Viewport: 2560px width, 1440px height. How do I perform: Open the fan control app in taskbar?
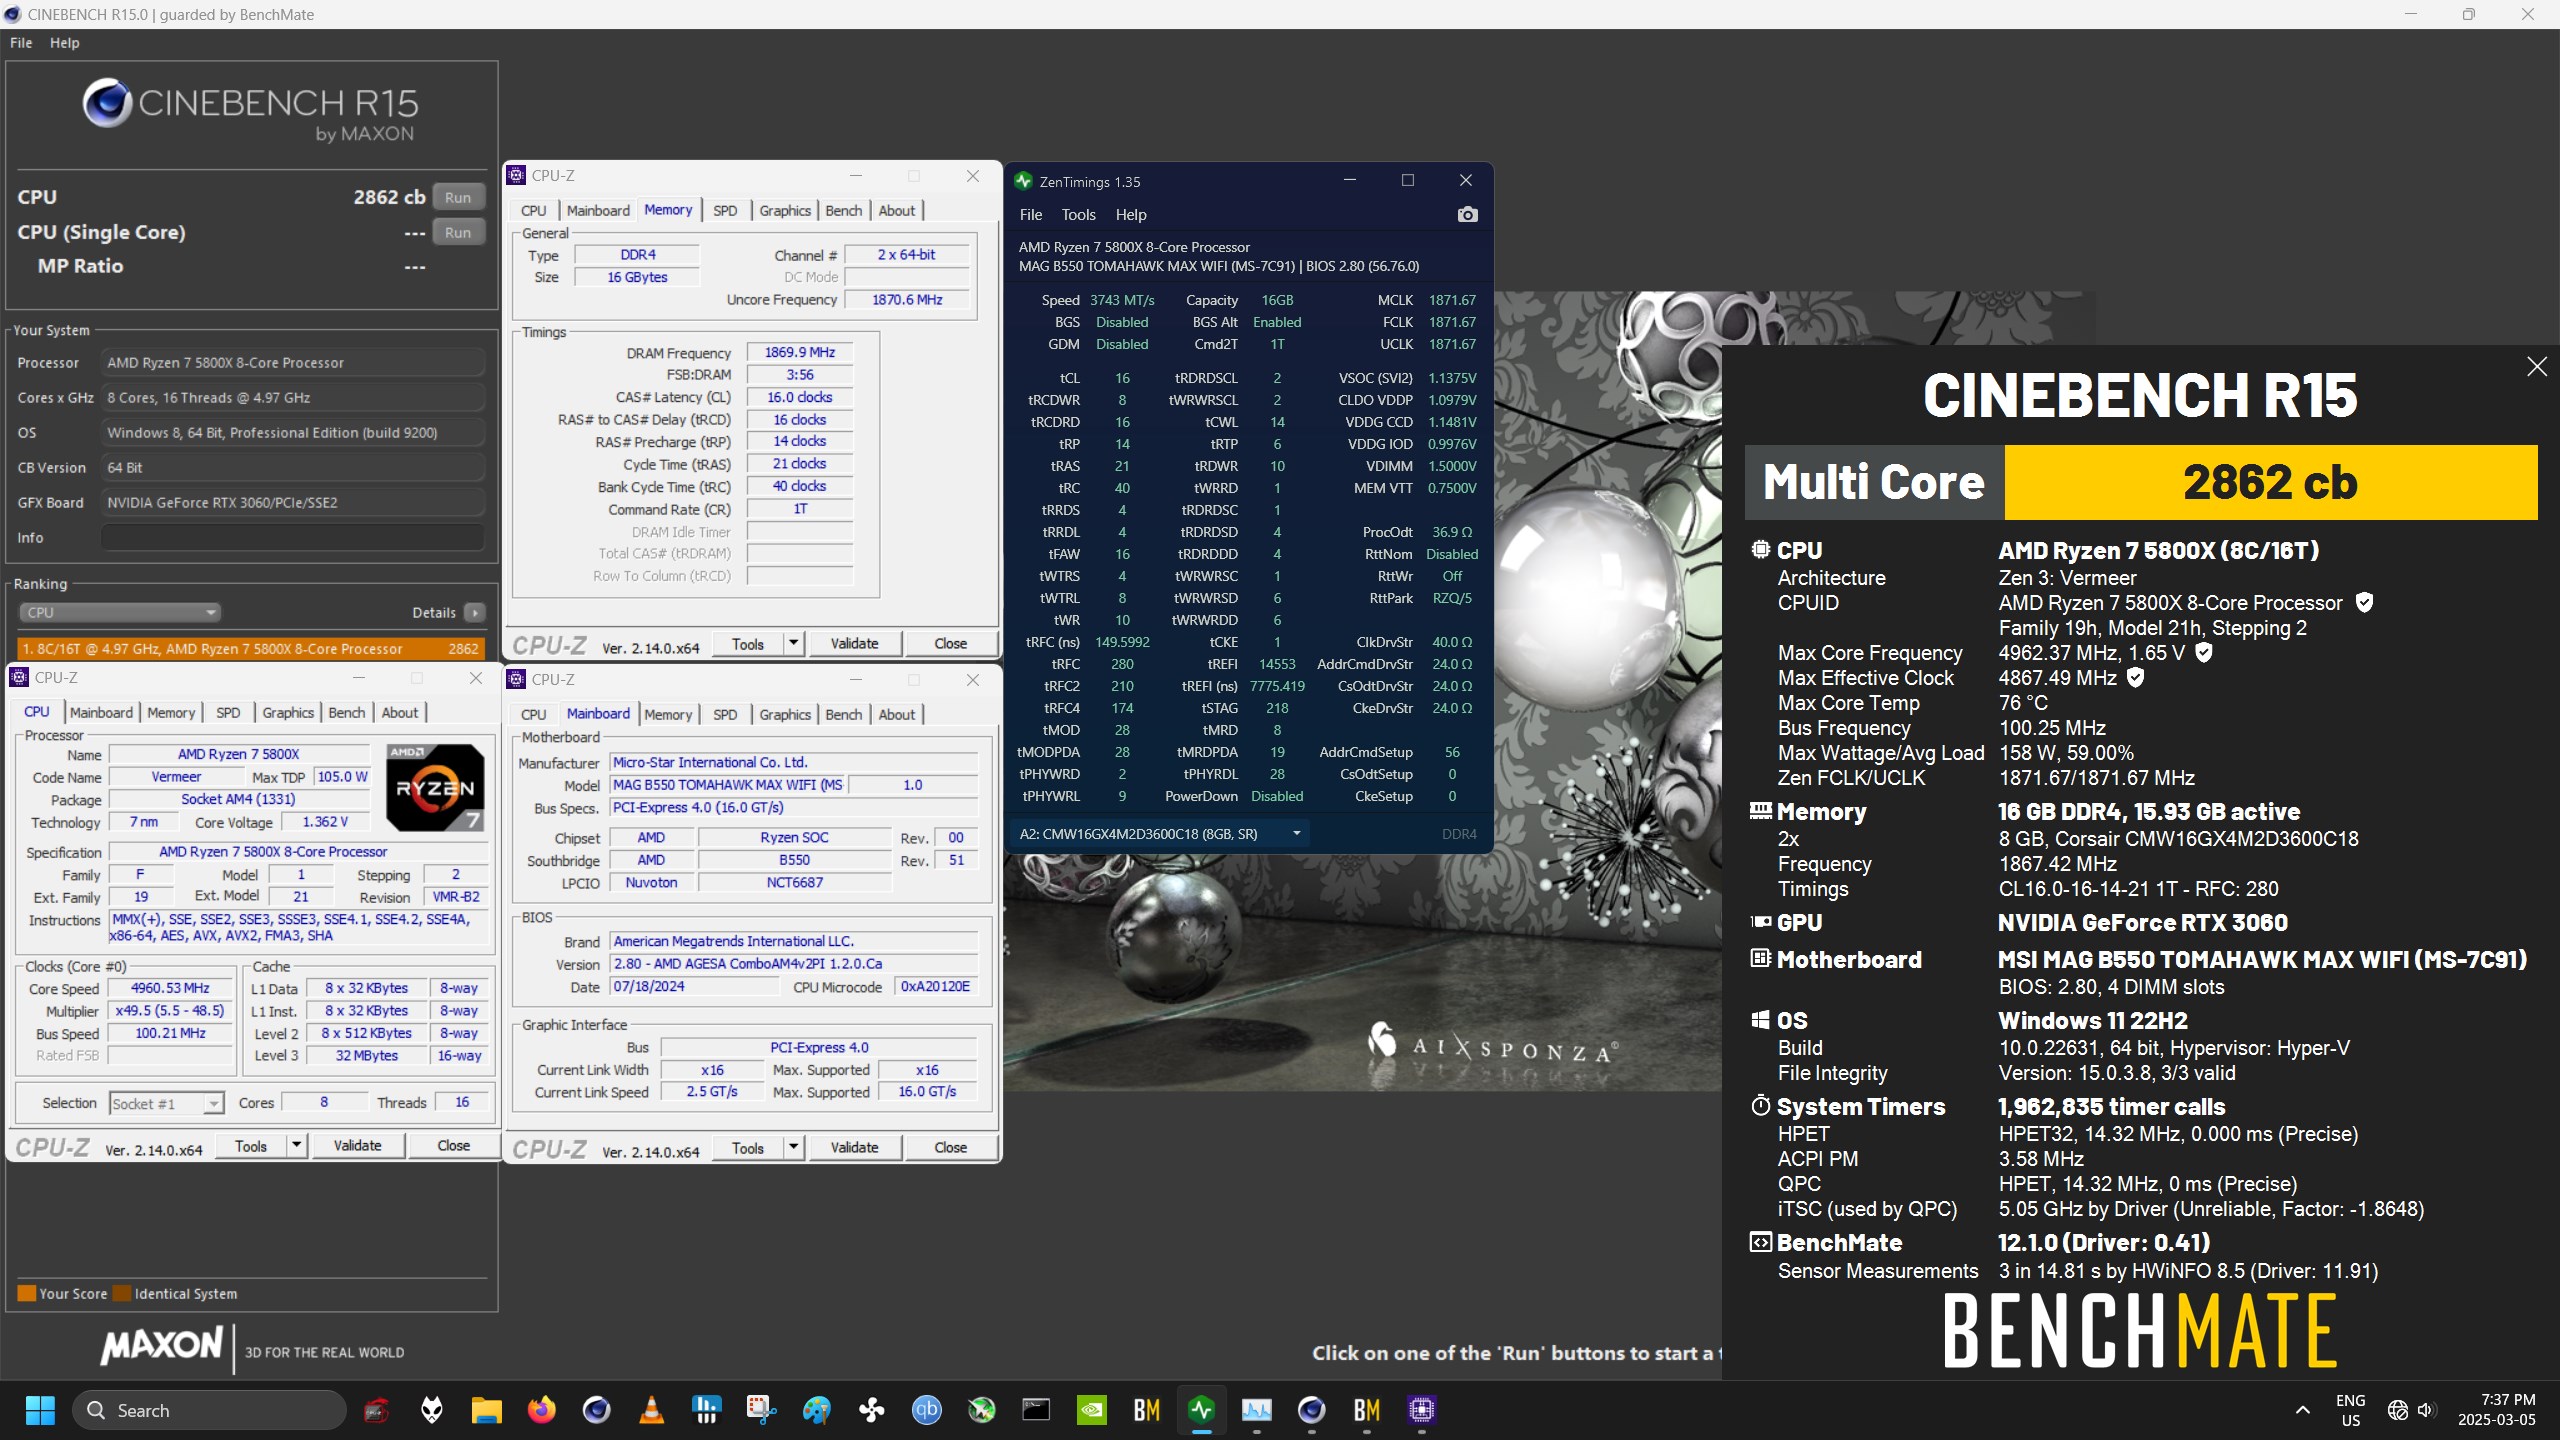pyautogui.click(x=871, y=1410)
